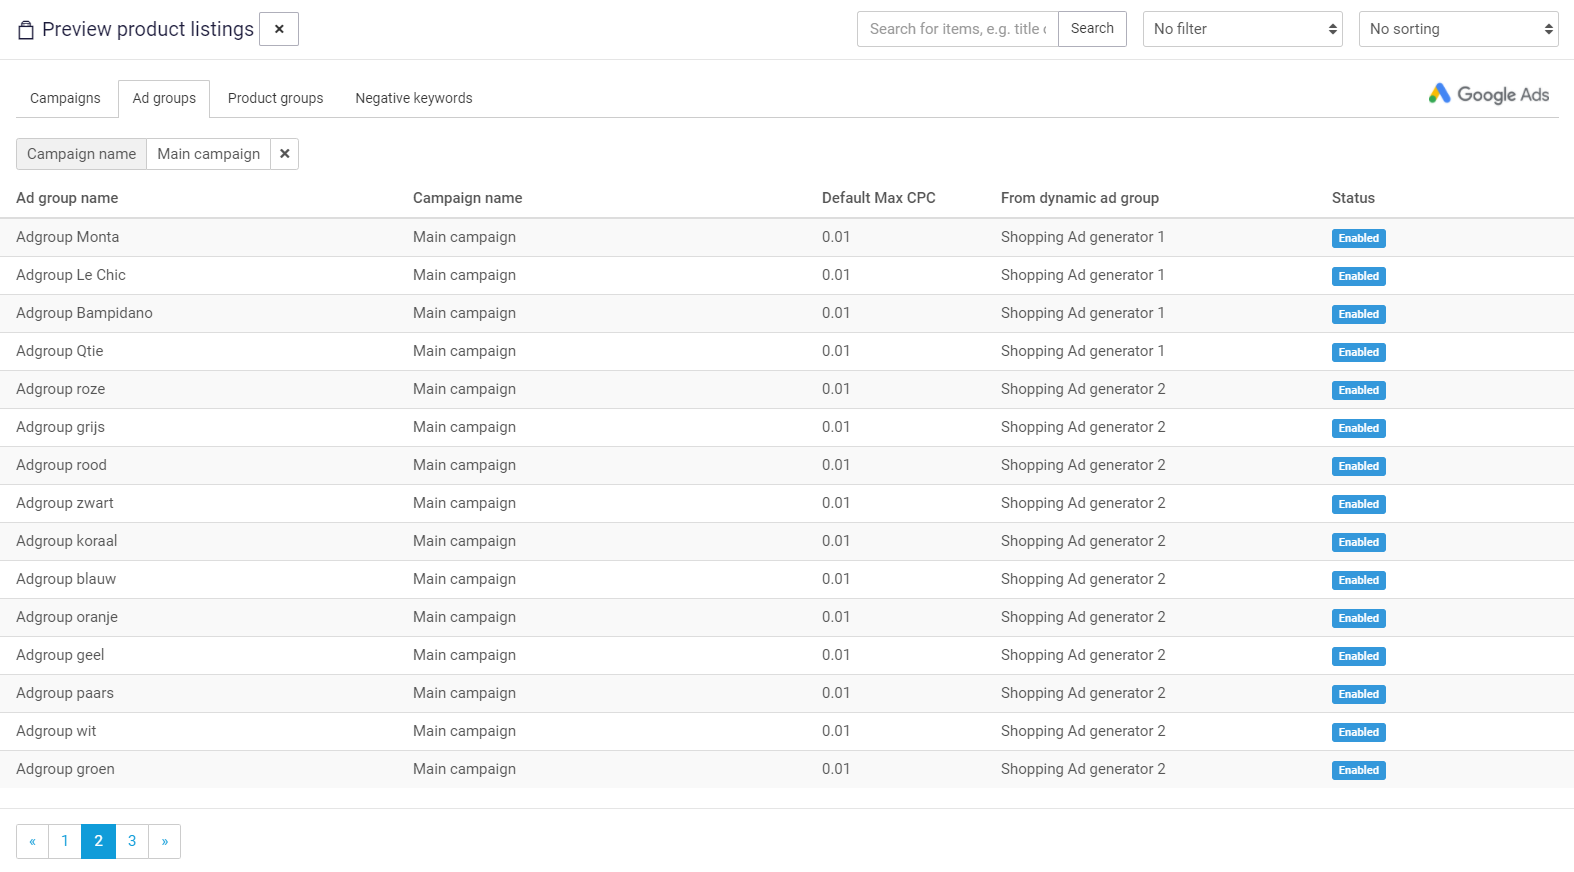Open the No filter dropdown
This screenshot has height=872, width=1574.
click(1242, 29)
